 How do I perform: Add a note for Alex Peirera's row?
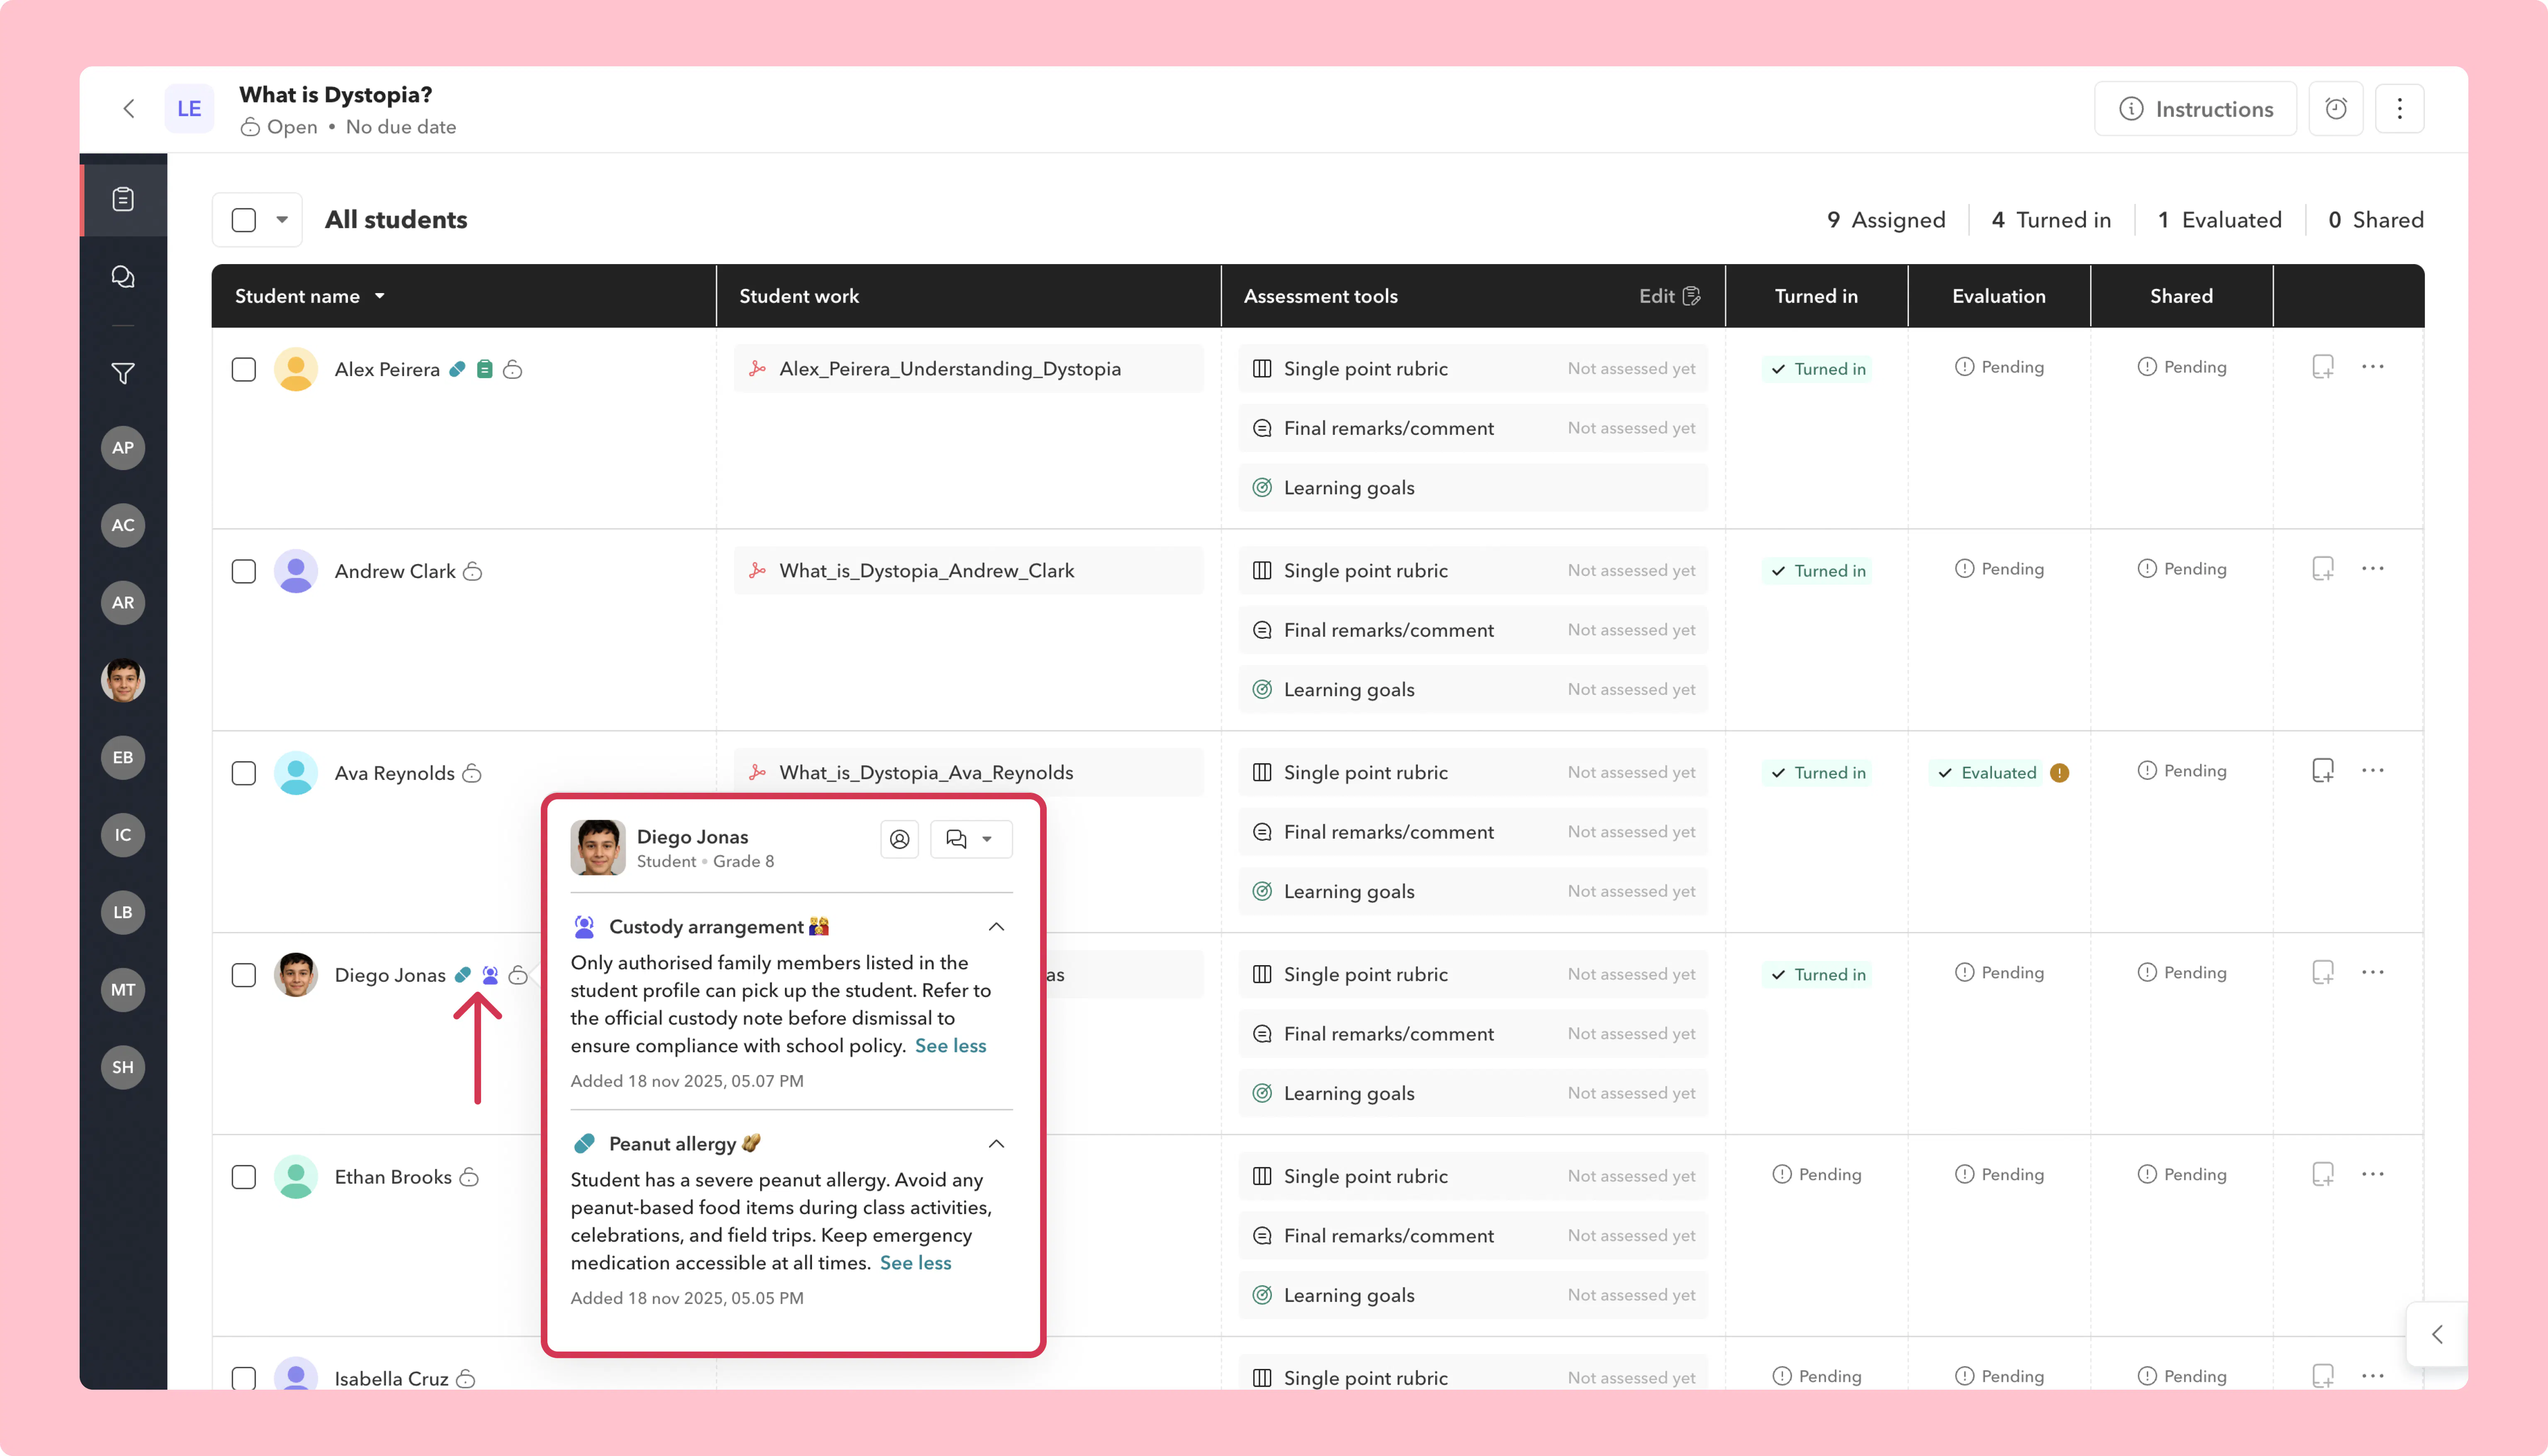tap(2323, 367)
